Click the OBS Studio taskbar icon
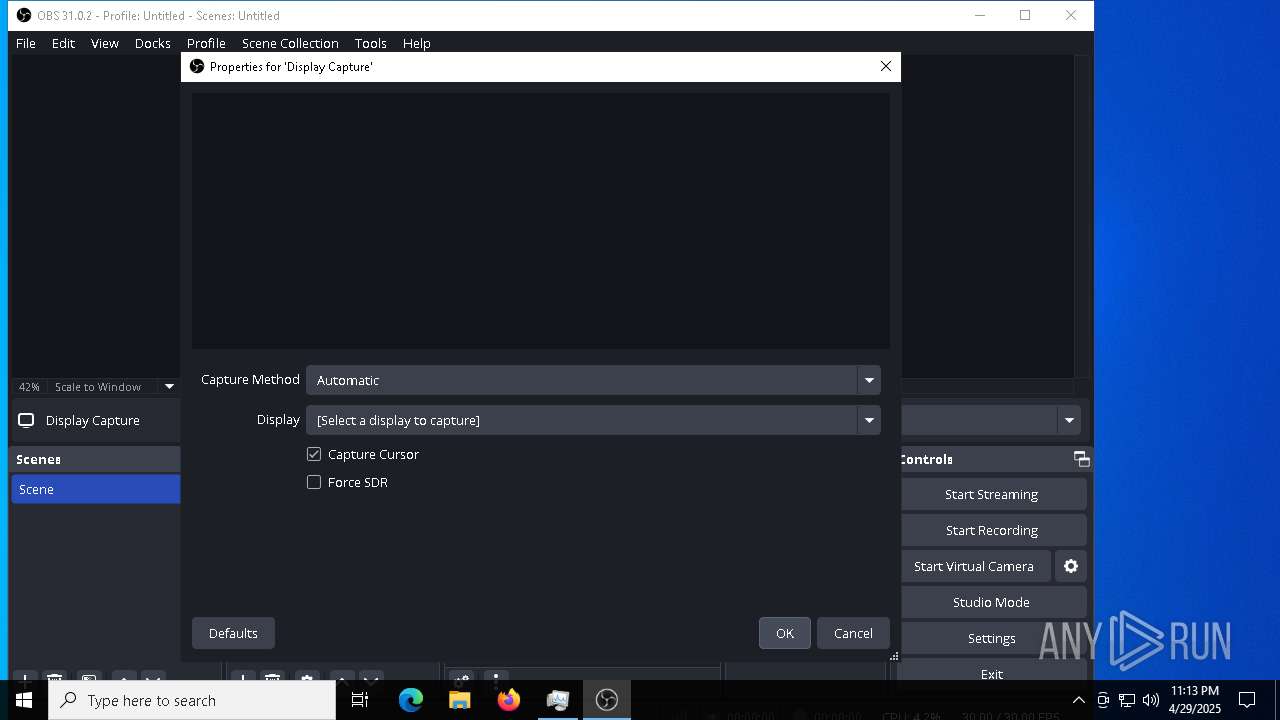Viewport: 1280px width, 720px height. click(x=607, y=700)
